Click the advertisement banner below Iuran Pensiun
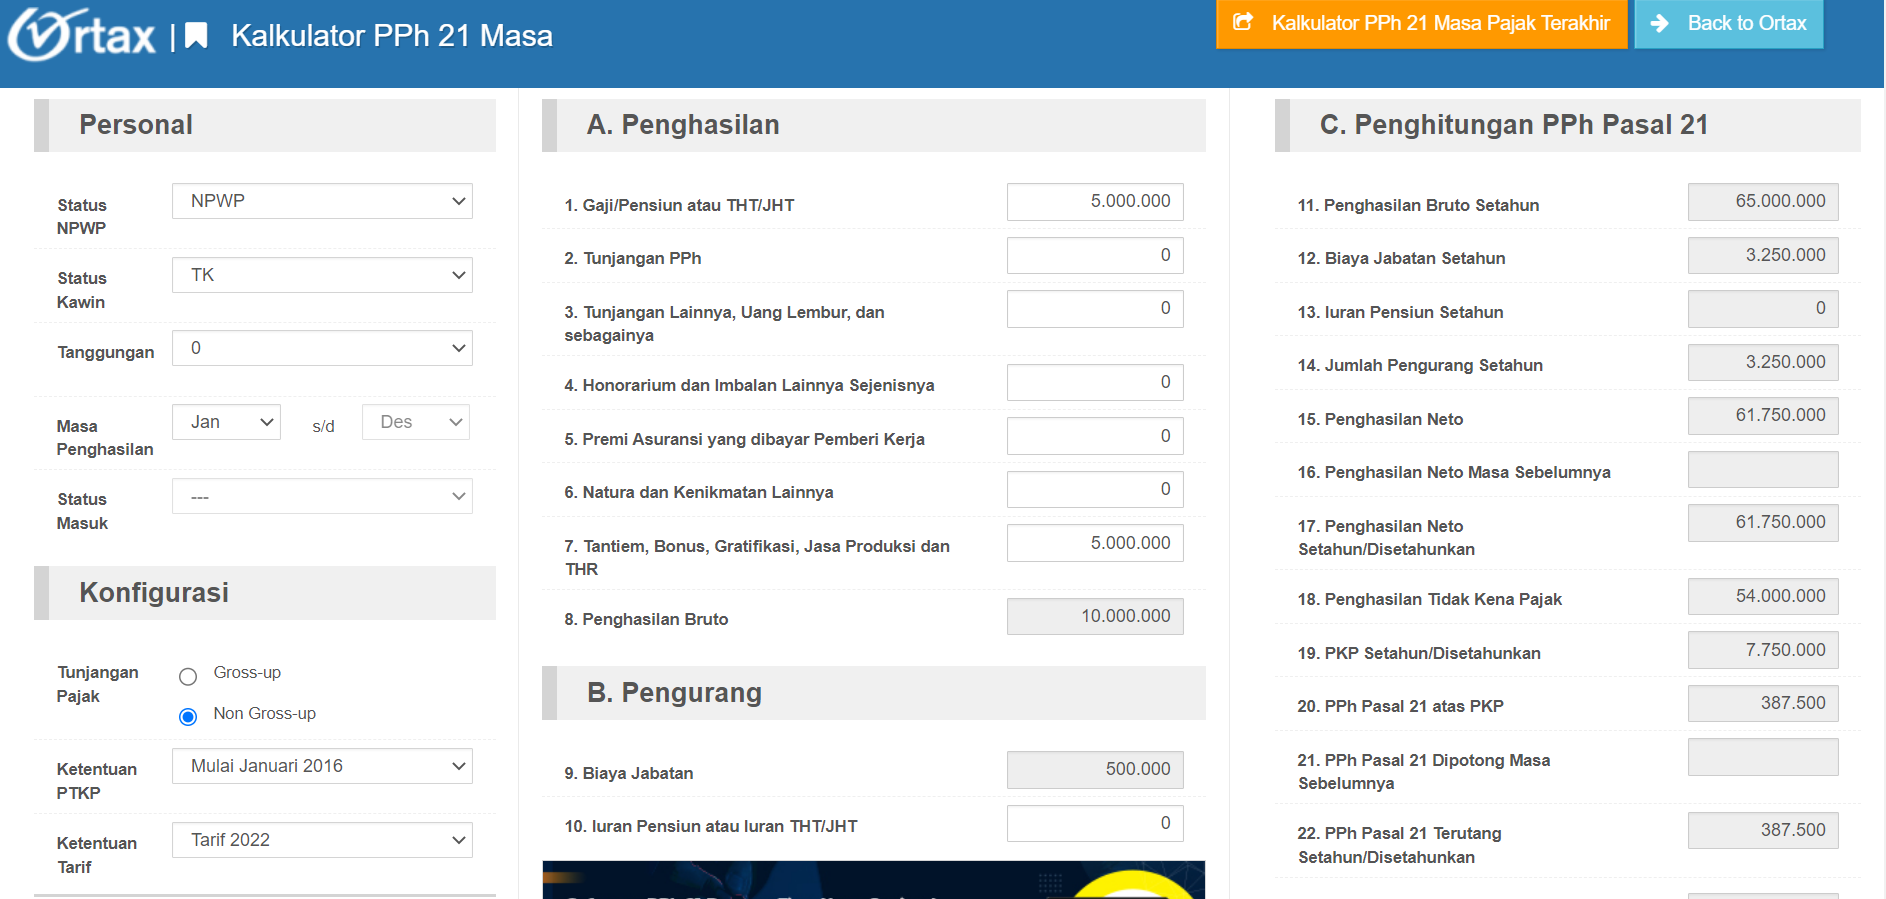This screenshot has height=899, width=1886. [x=874, y=880]
